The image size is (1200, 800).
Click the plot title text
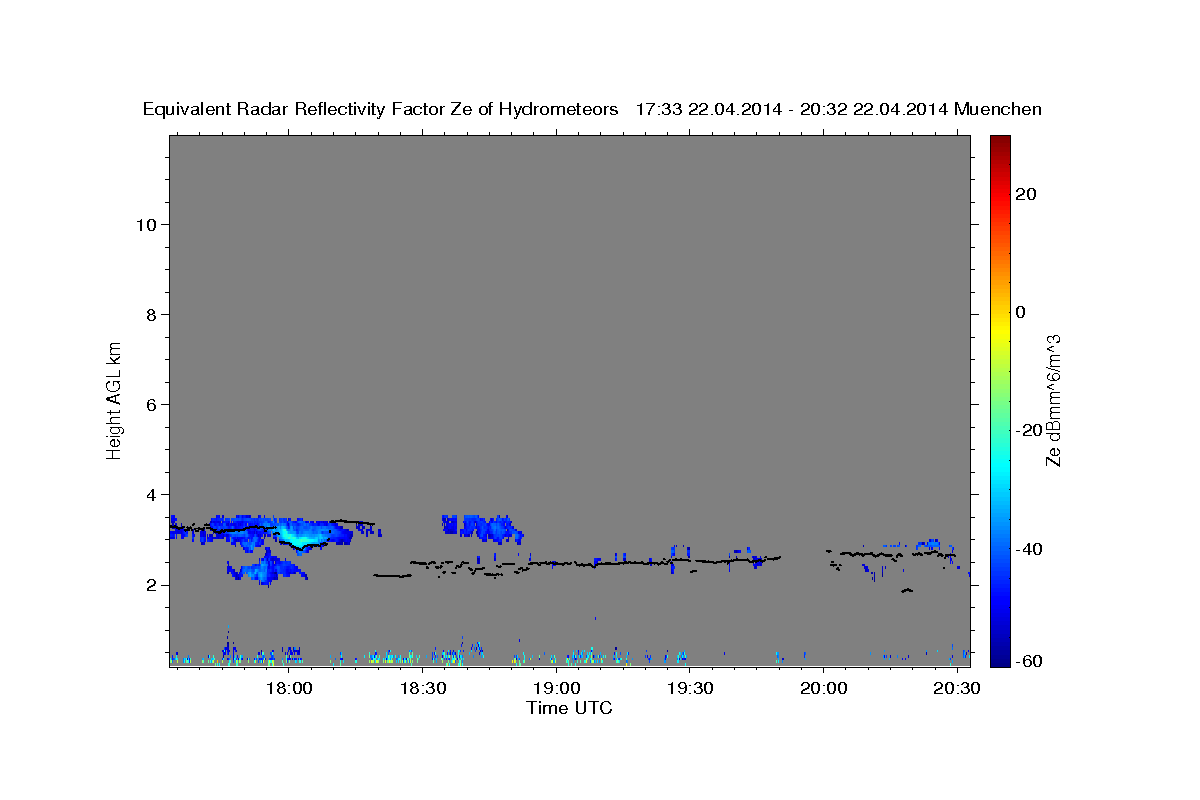point(592,109)
